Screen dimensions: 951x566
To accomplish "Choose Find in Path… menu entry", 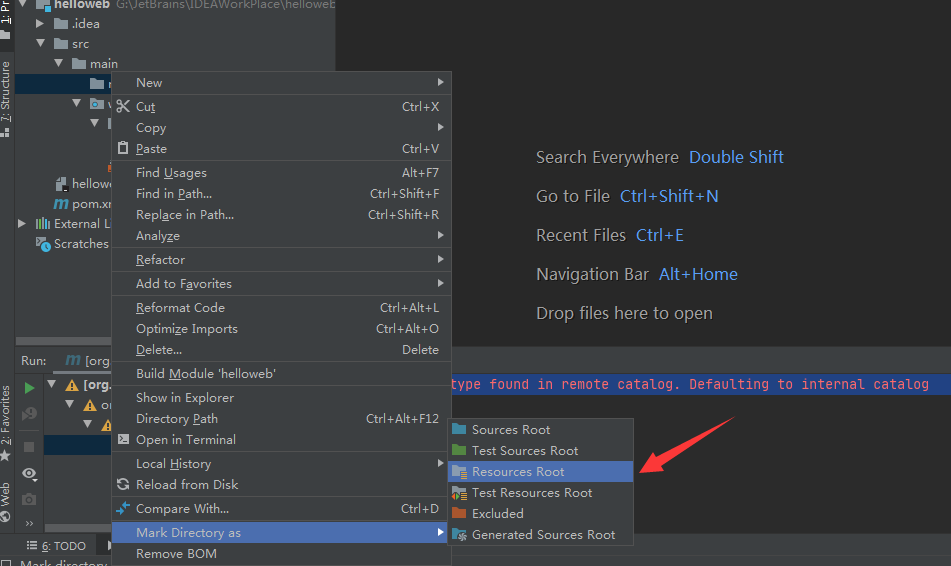I will [281, 194].
